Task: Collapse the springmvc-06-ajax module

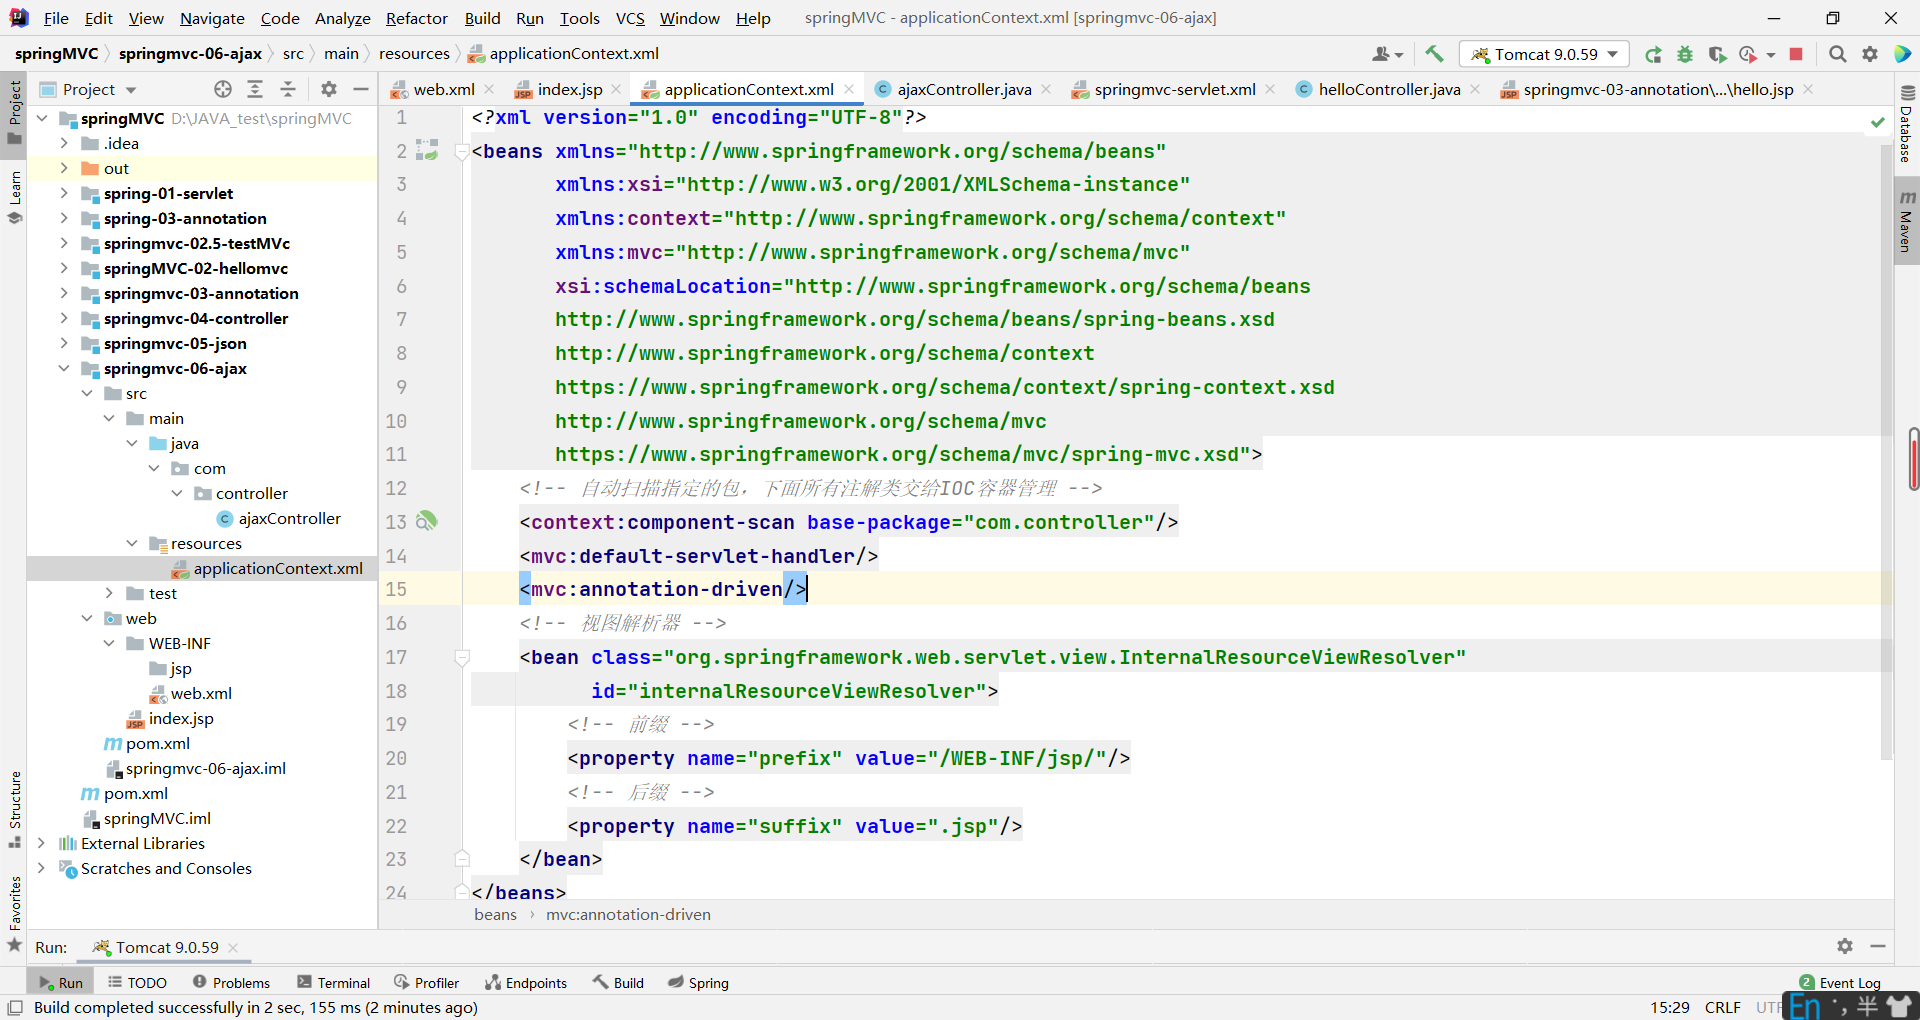Action: tap(64, 368)
